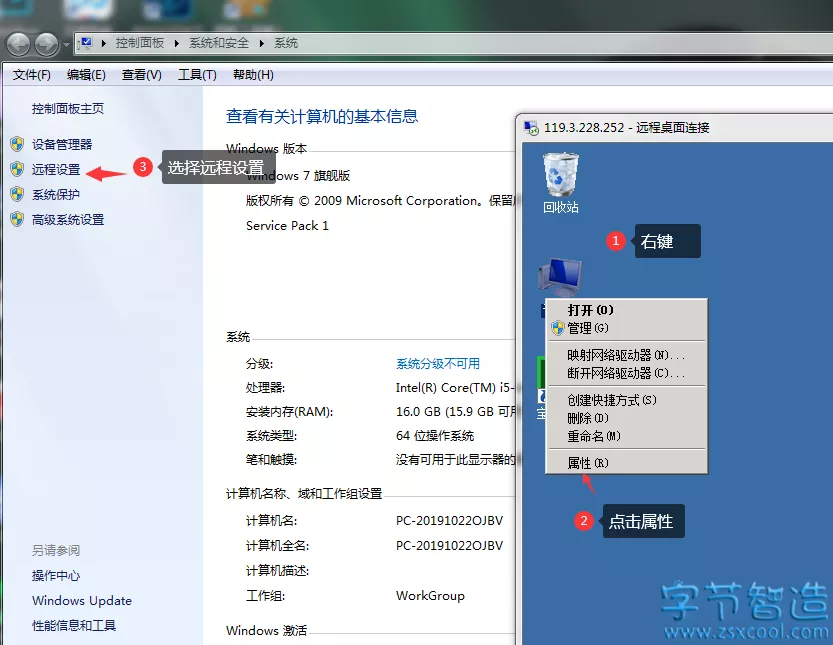Screen dimensions: 833x645
Task: Click 64 位操作系统 system type value
Action: click(435, 436)
